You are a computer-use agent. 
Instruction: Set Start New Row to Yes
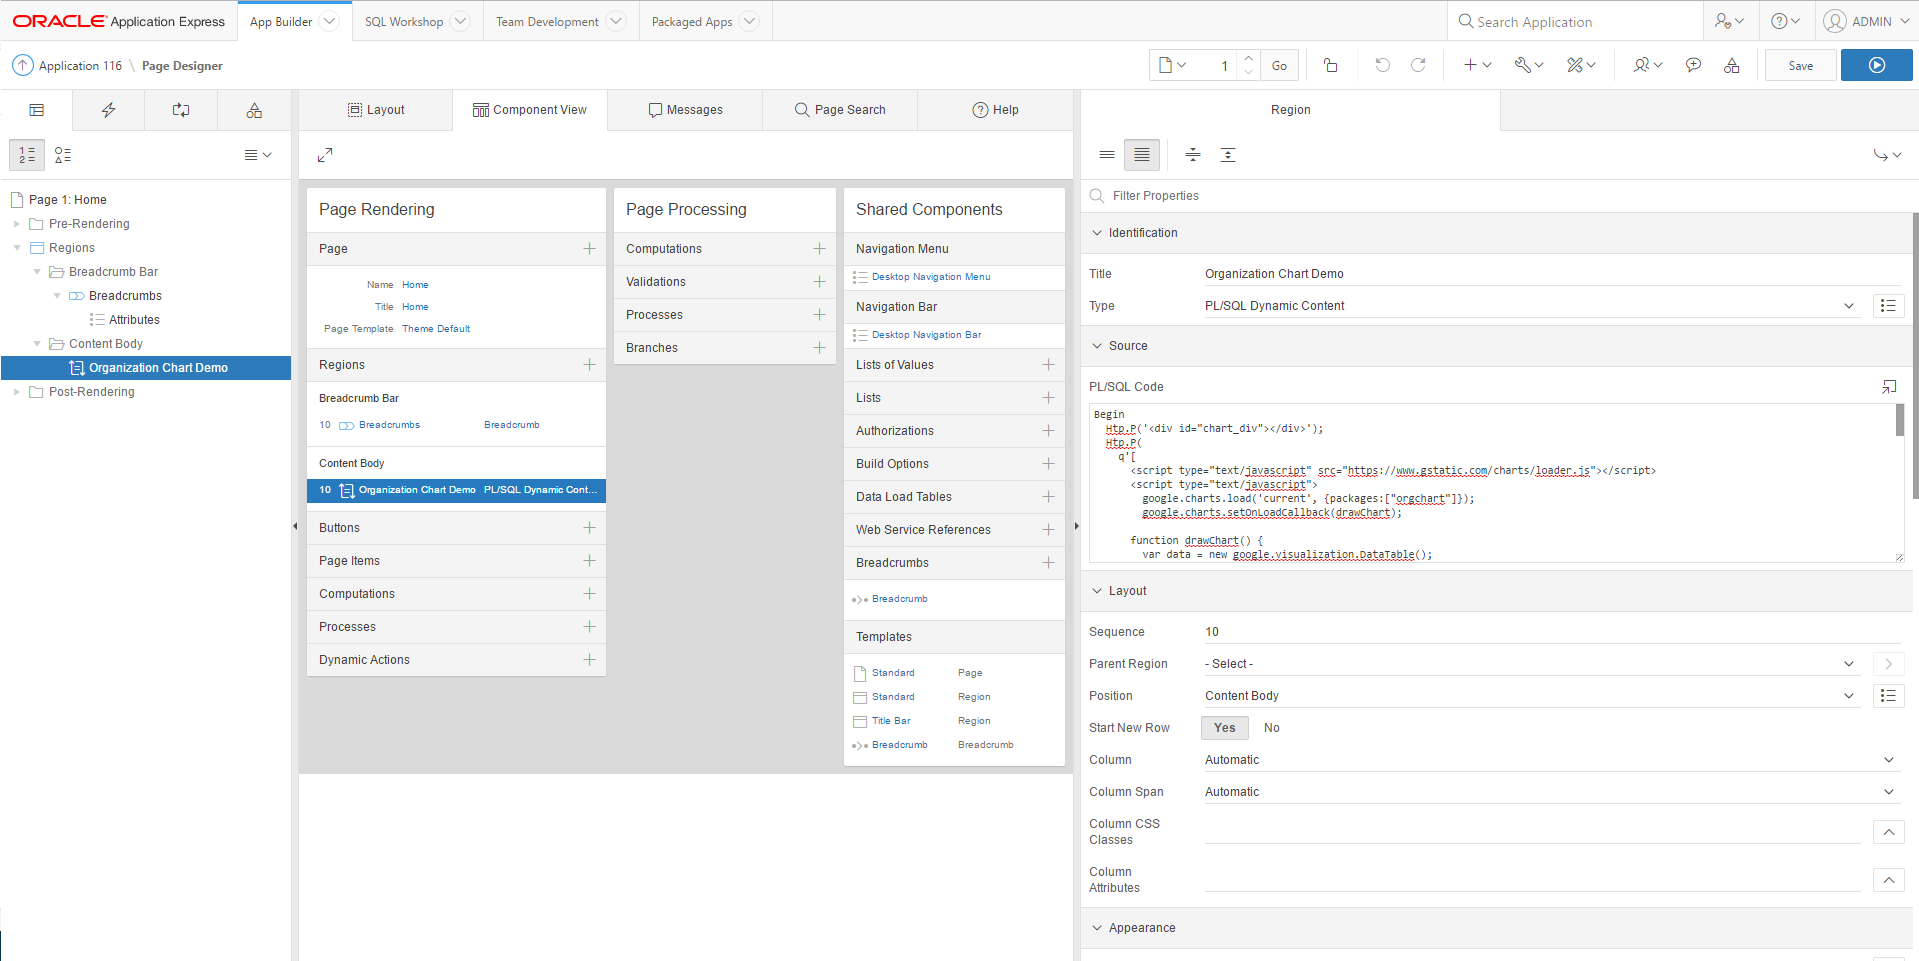tap(1224, 728)
